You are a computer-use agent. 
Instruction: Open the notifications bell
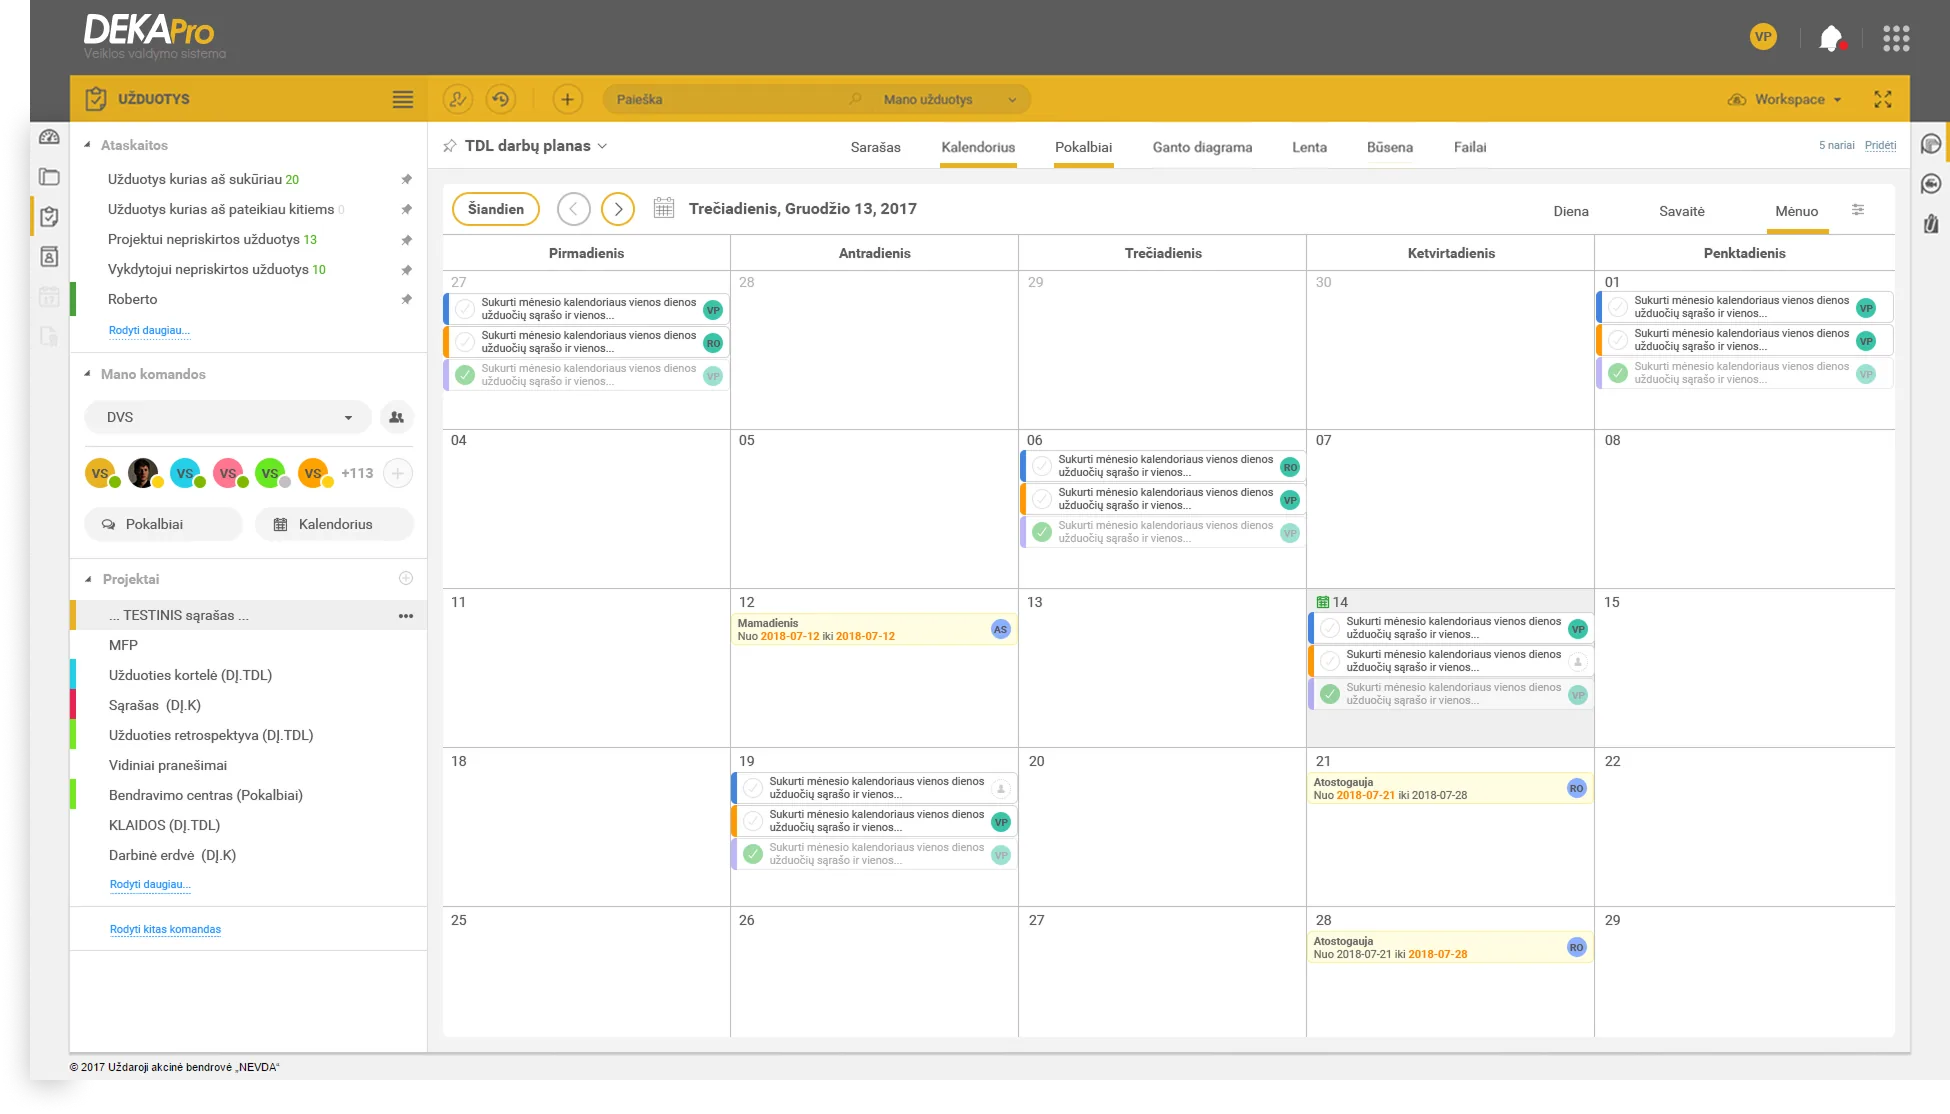point(1830,39)
